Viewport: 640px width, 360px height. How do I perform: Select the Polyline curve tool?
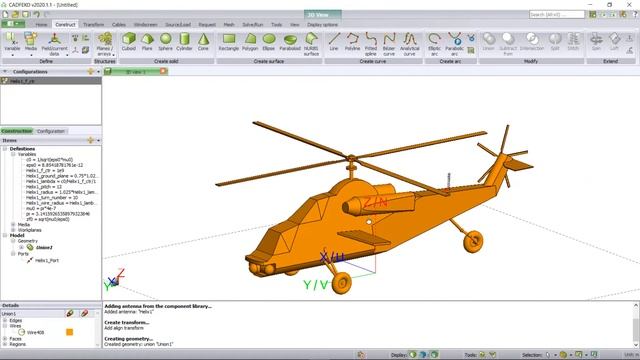(x=352, y=42)
